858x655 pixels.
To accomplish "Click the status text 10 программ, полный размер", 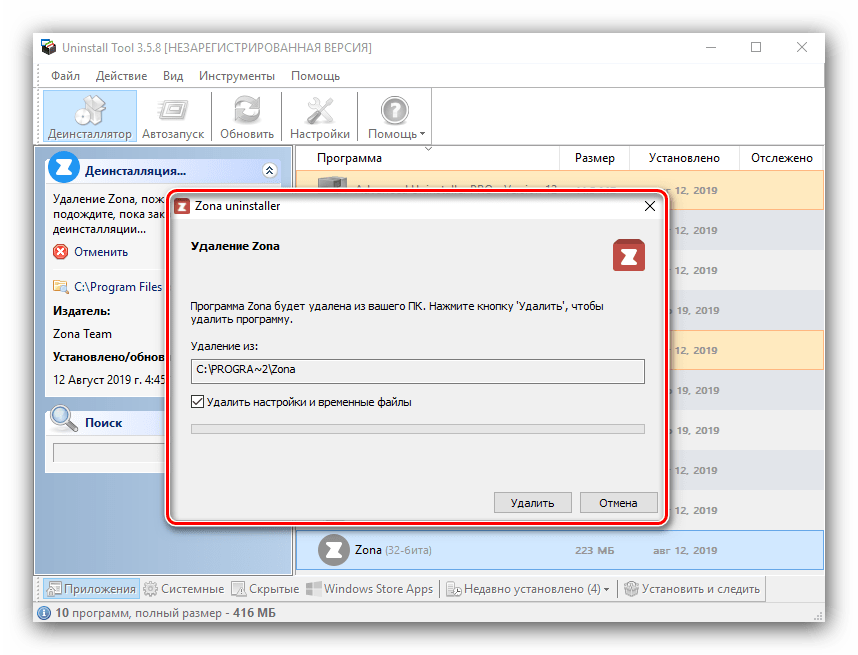I will (x=165, y=613).
